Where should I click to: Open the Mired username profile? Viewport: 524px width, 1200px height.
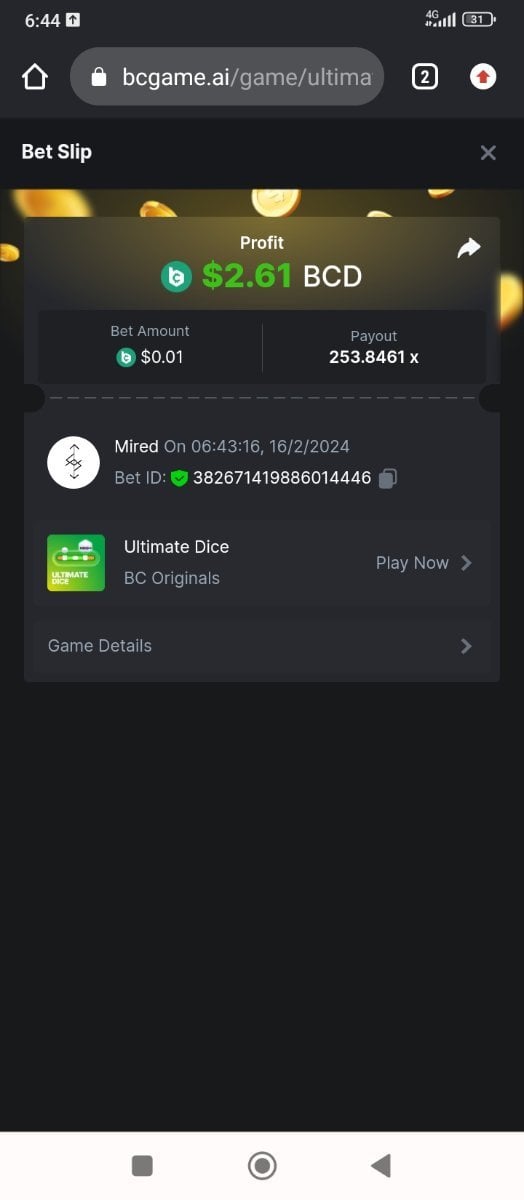tap(136, 446)
